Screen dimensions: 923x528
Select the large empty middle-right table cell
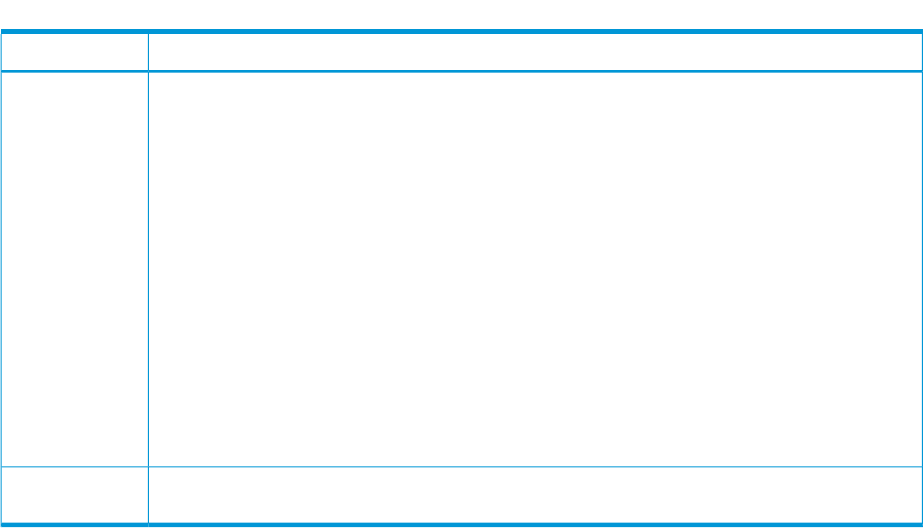coord(535,269)
